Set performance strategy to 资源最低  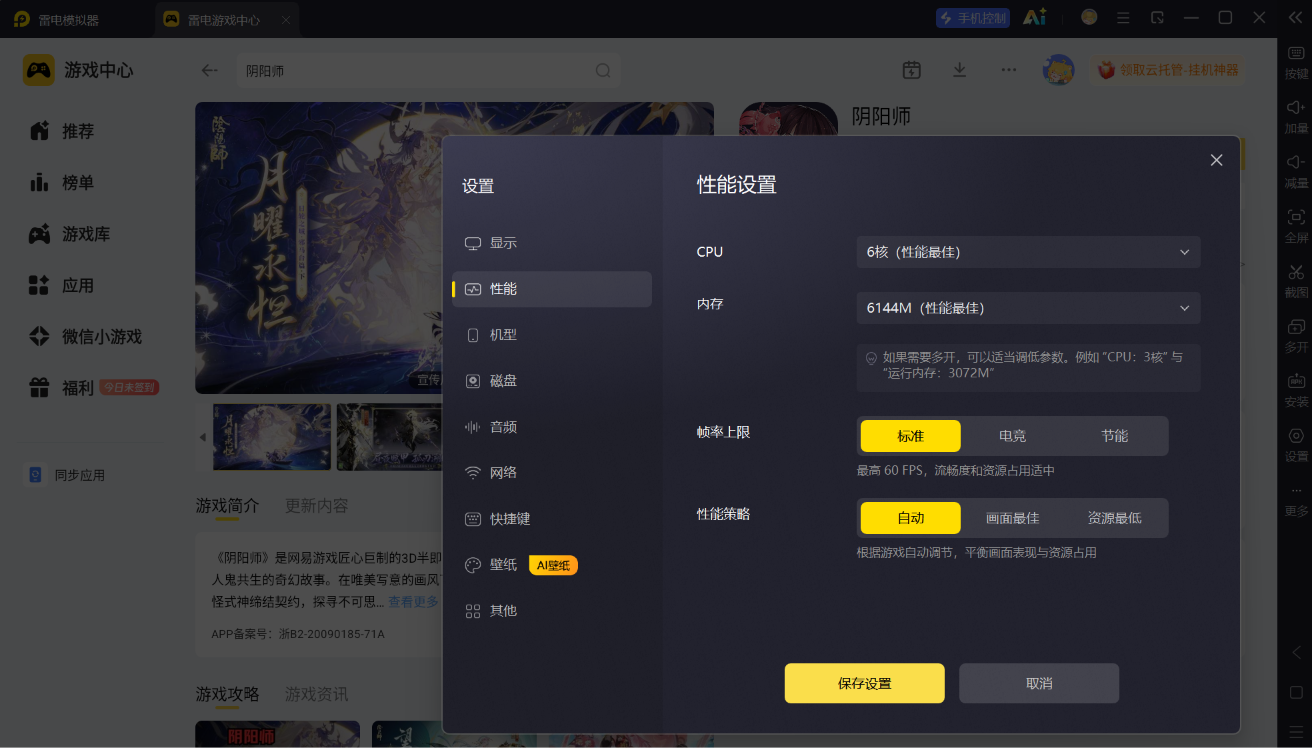click(x=1114, y=518)
